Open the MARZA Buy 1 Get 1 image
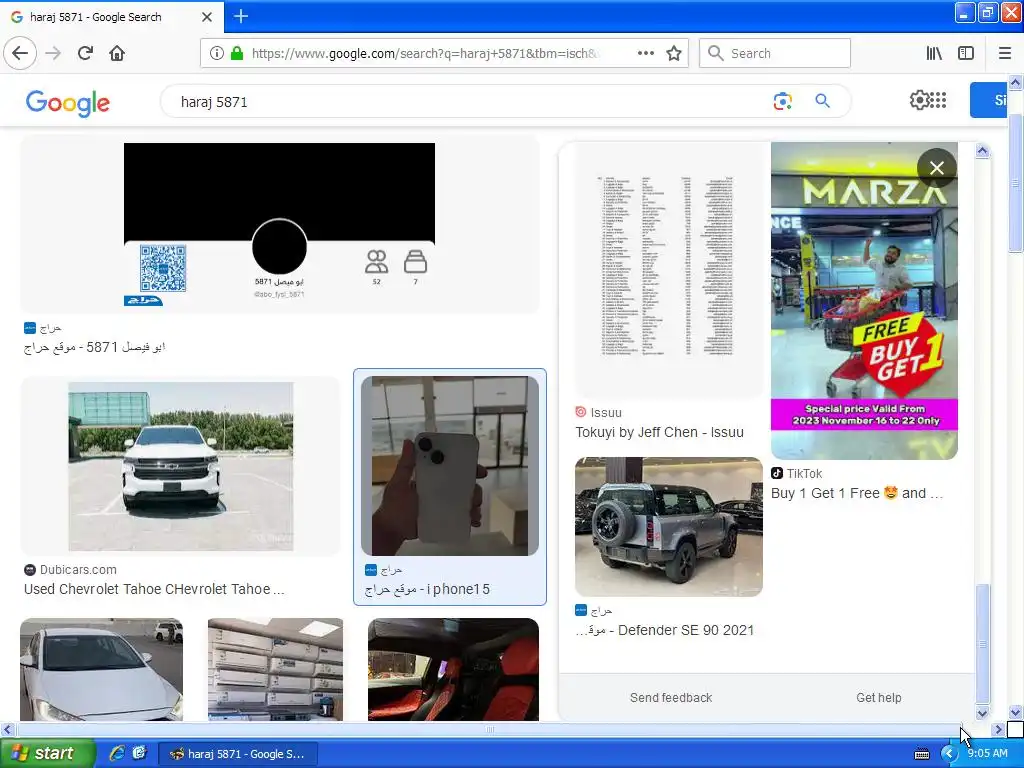Image resolution: width=1024 pixels, height=768 pixels. pyautogui.click(x=864, y=301)
